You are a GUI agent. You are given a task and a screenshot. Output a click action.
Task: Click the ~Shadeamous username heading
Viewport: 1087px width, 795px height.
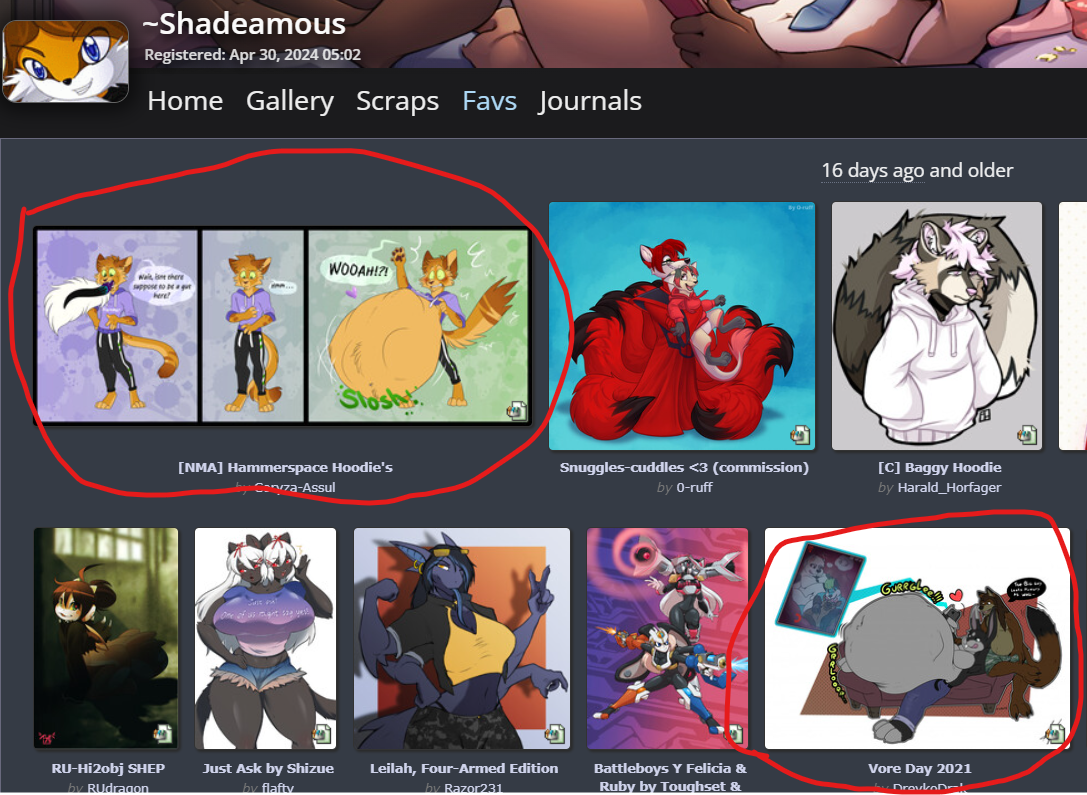point(244,24)
